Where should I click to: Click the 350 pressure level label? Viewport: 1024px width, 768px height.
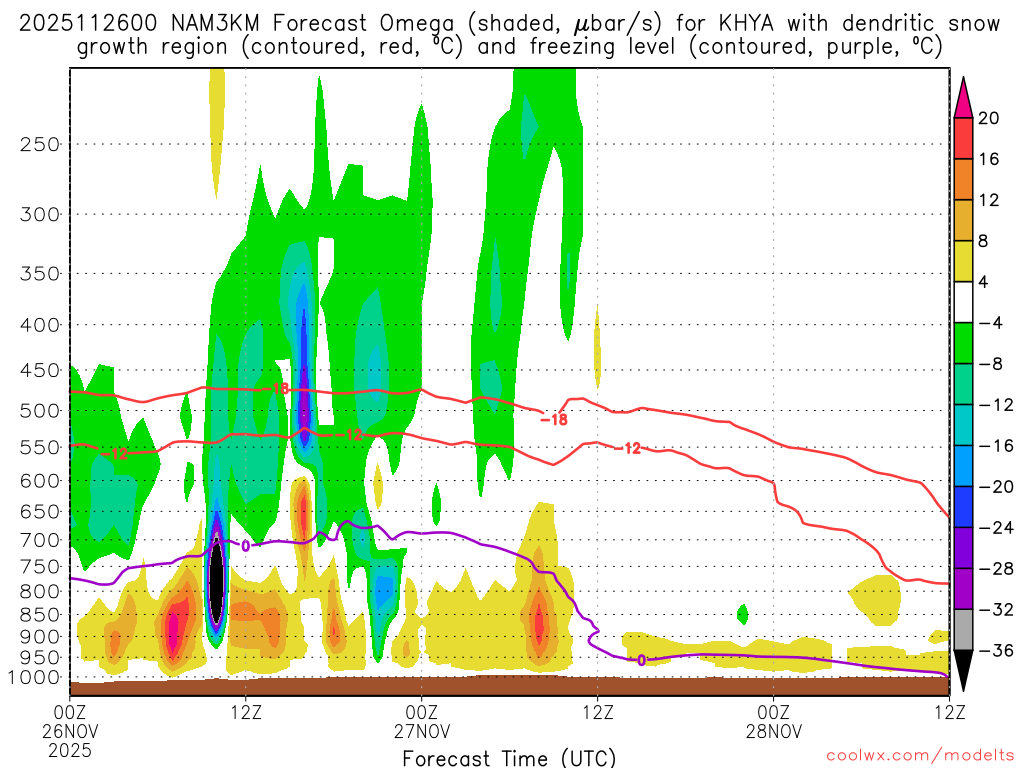(40, 274)
